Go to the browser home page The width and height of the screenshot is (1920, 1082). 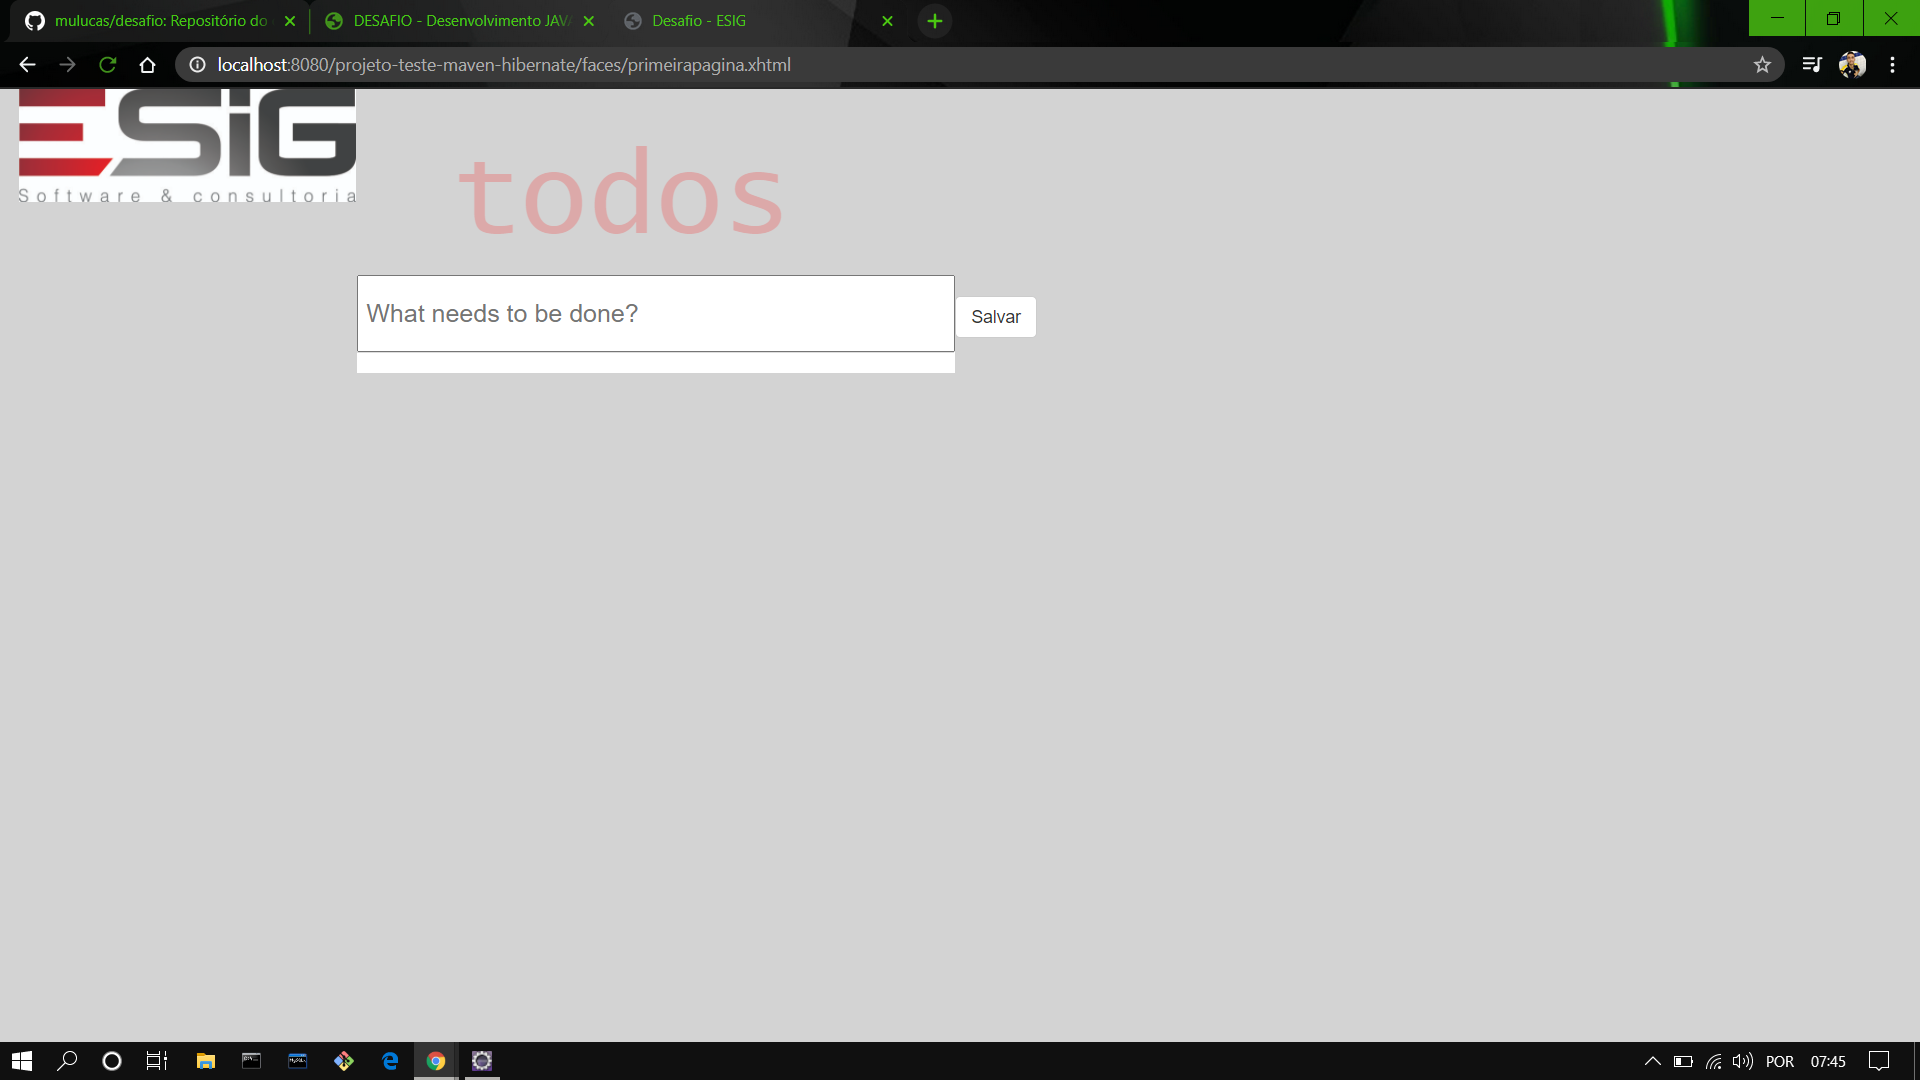click(x=147, y=64)
